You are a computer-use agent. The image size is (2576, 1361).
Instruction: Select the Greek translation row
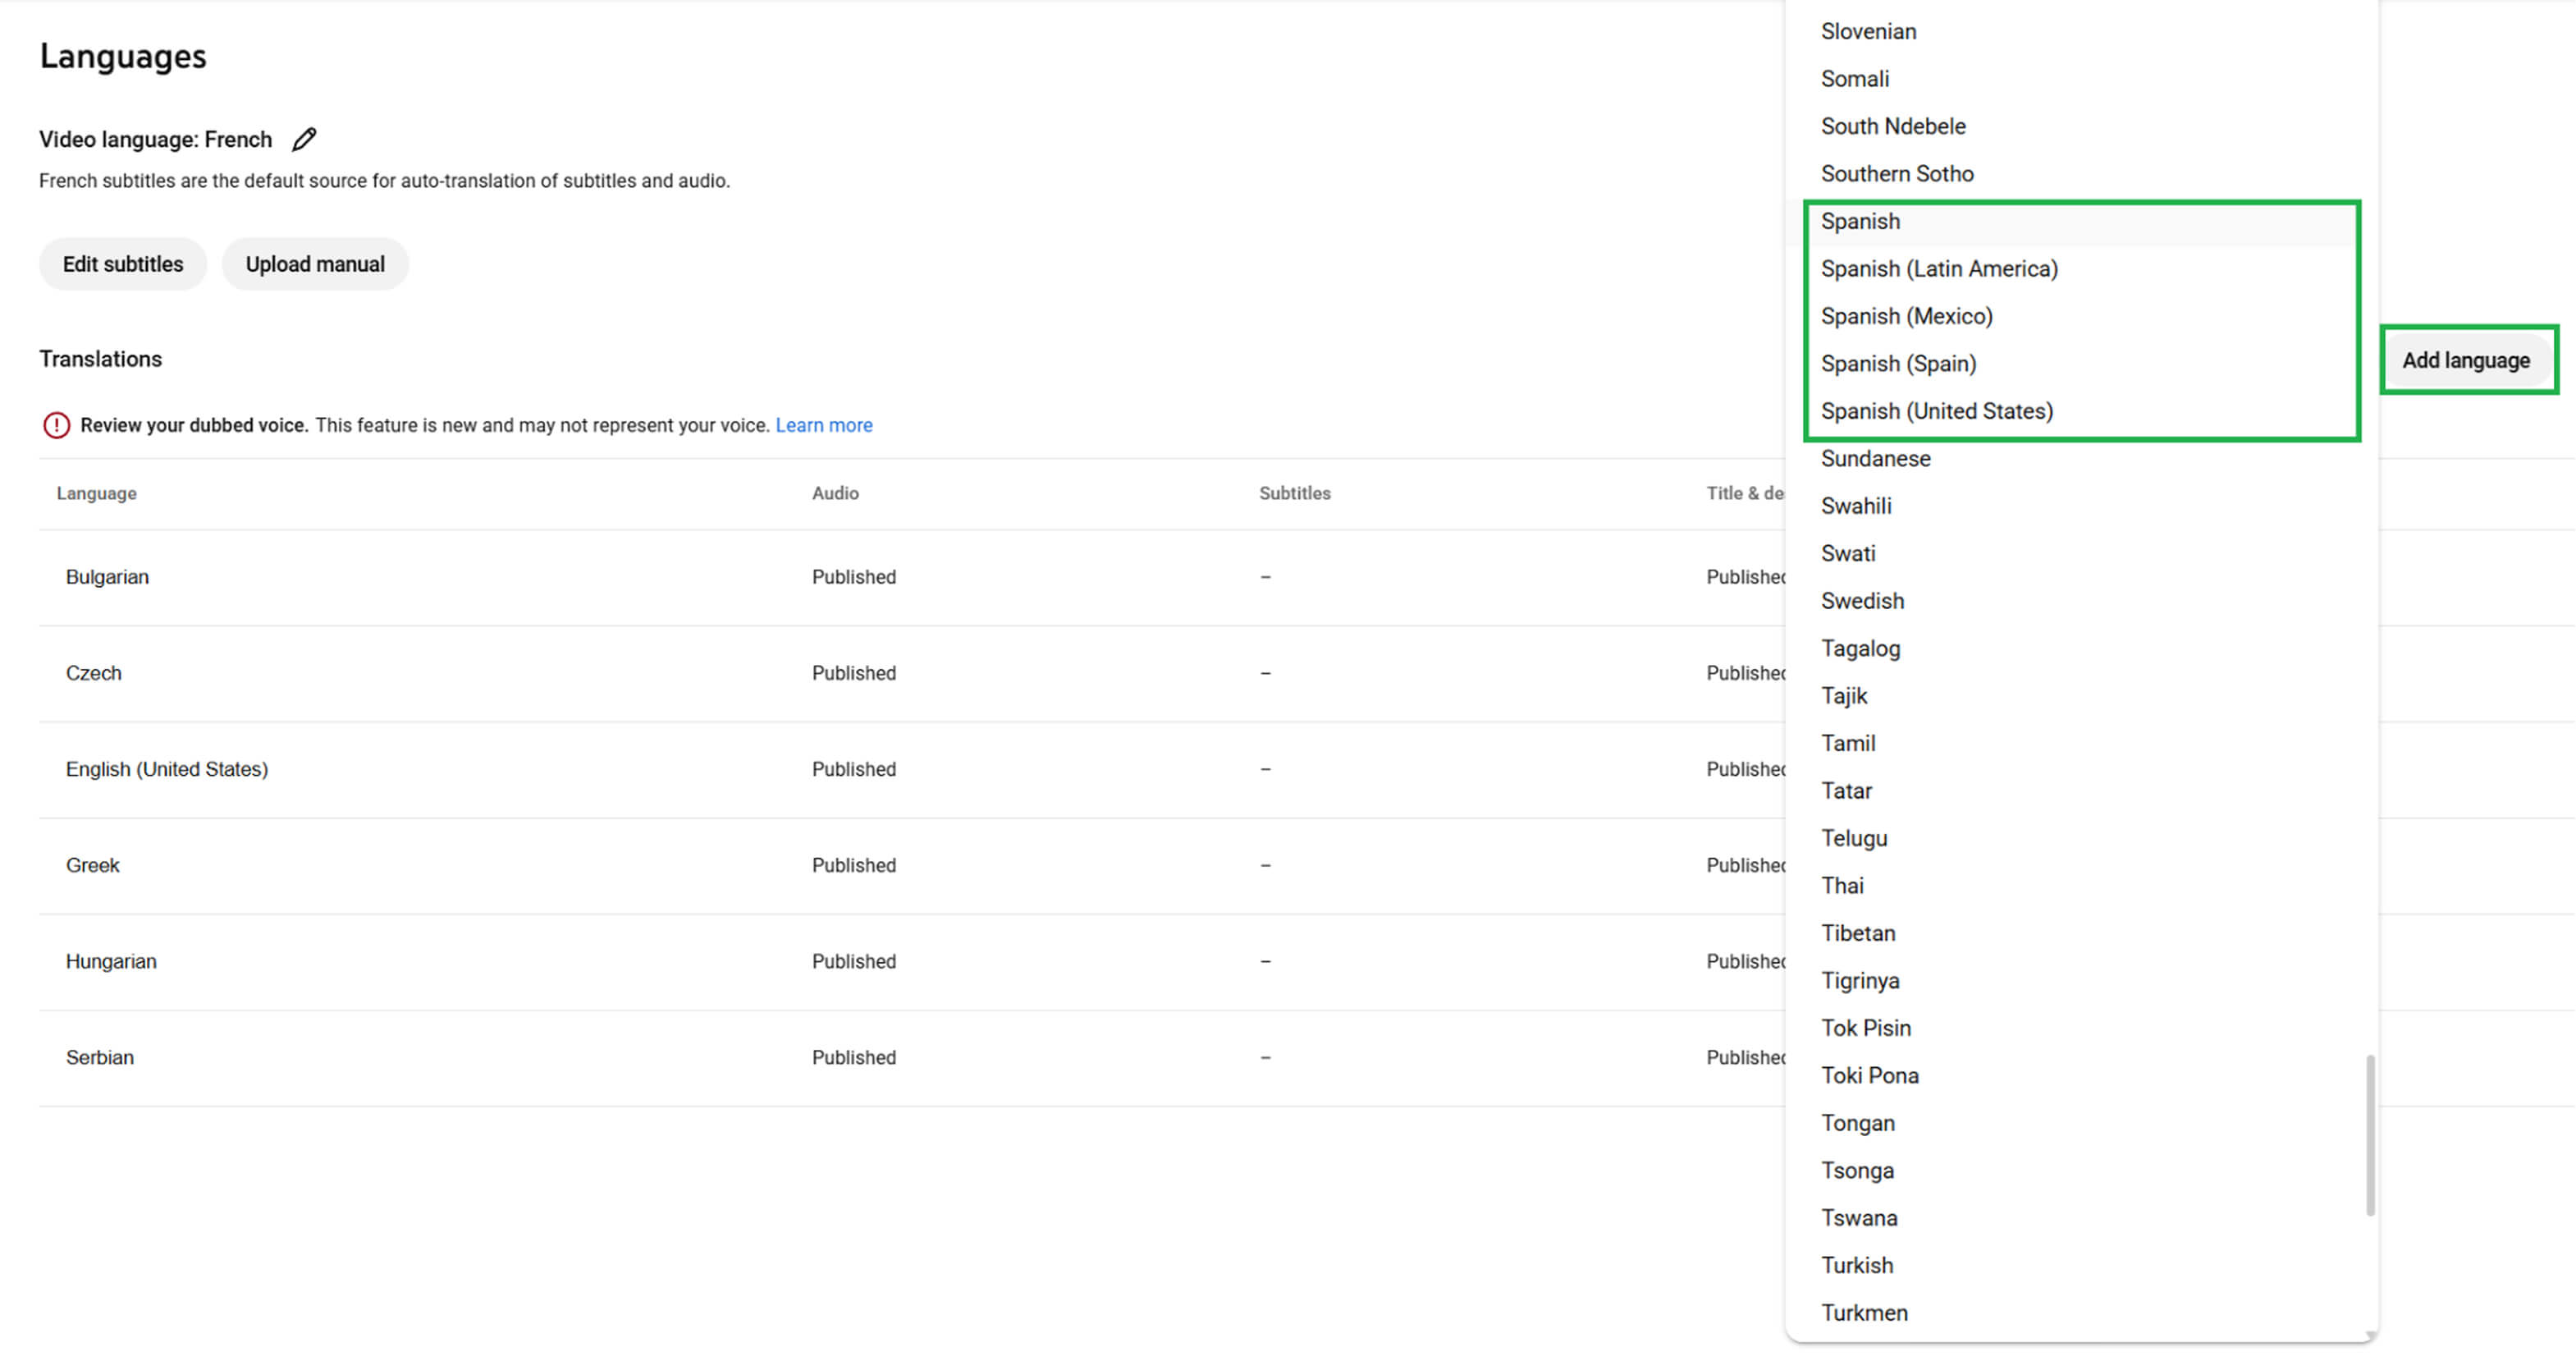point(912,866)
